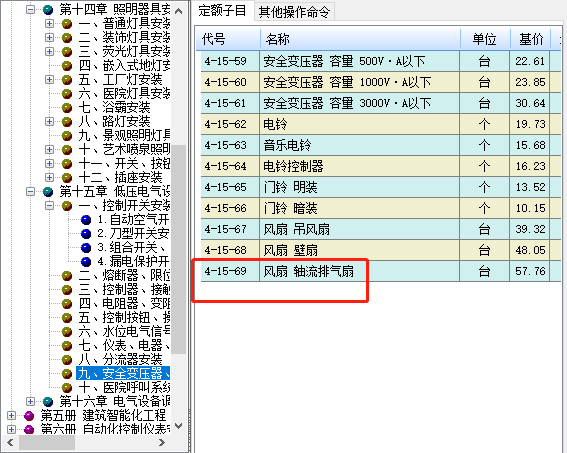This screenshot has width=567, height=453.
Task: Click the icon beside 六、医院灯具安装
Action: [x=67, y=94]
